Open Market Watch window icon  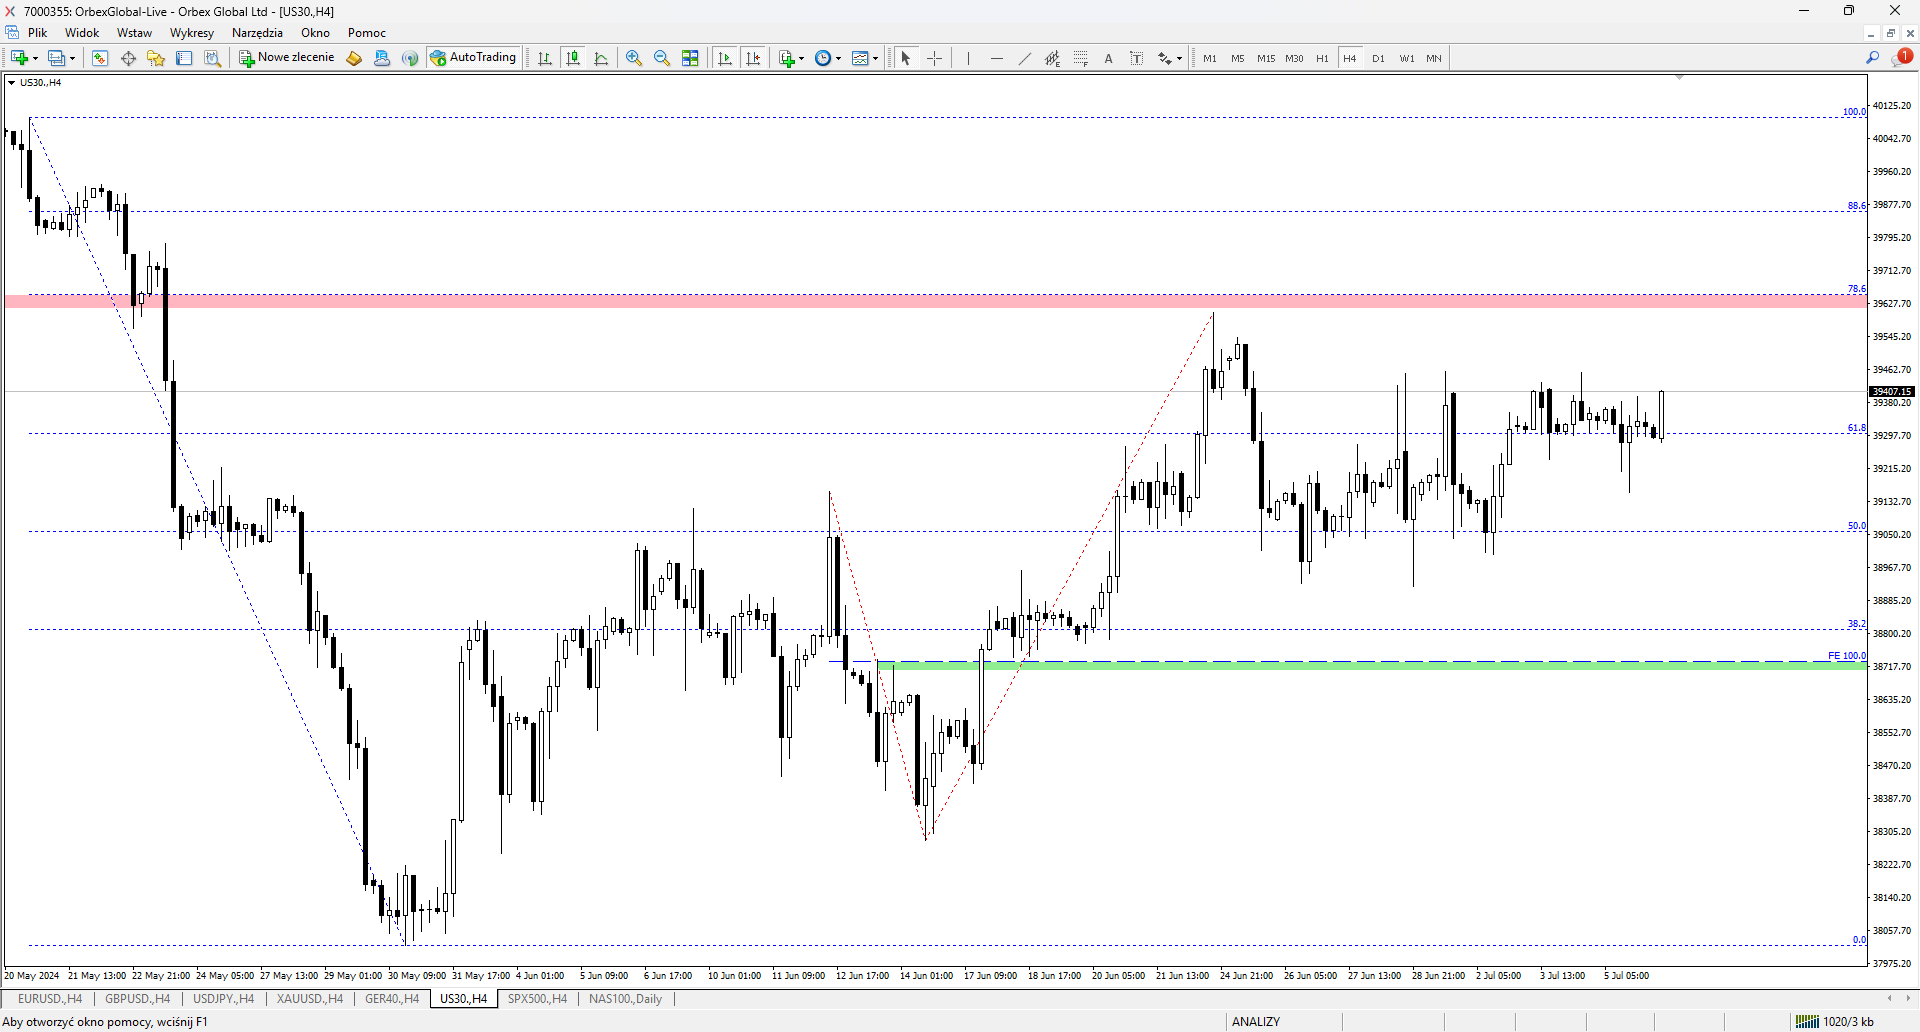tap(100, 58)
